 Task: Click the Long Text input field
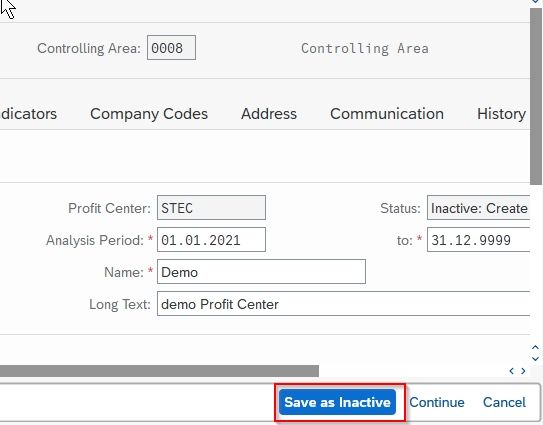[x=344, y=303]
